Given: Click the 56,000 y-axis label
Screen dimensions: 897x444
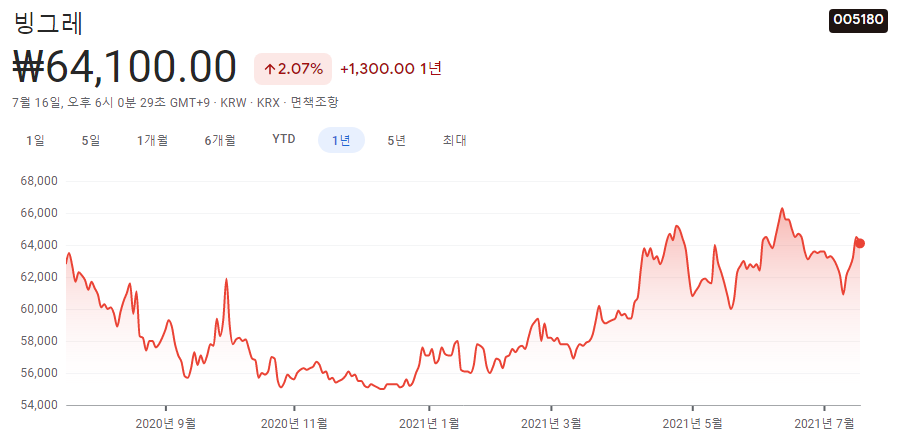Looking at the screenshot, I should coord(39,373).
